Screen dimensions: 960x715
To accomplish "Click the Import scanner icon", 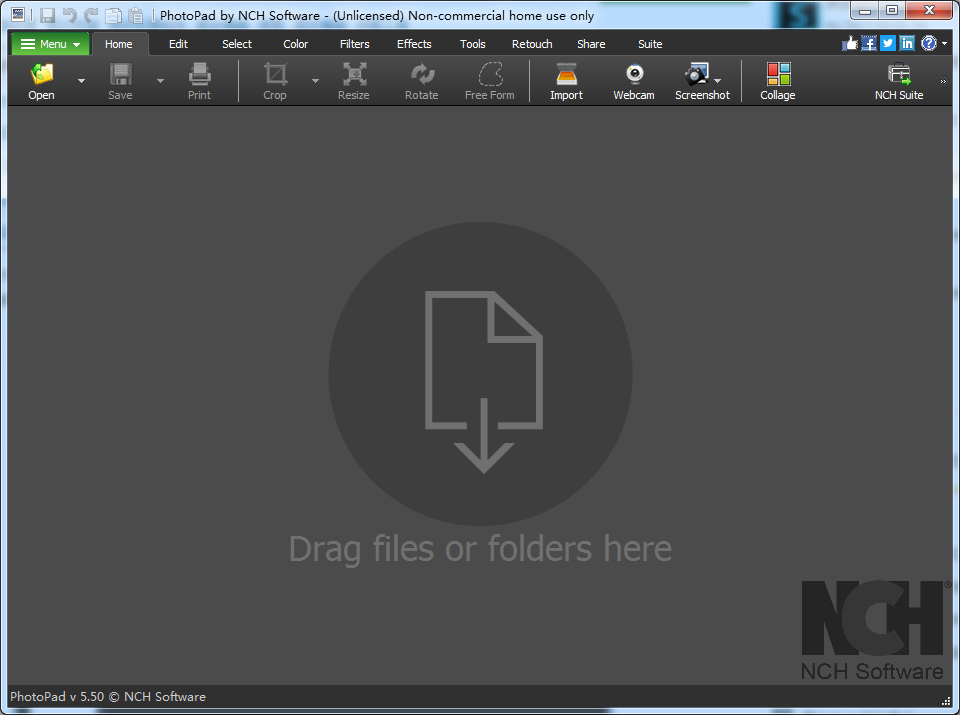I will pyautogui.click(x=566, y=74).
